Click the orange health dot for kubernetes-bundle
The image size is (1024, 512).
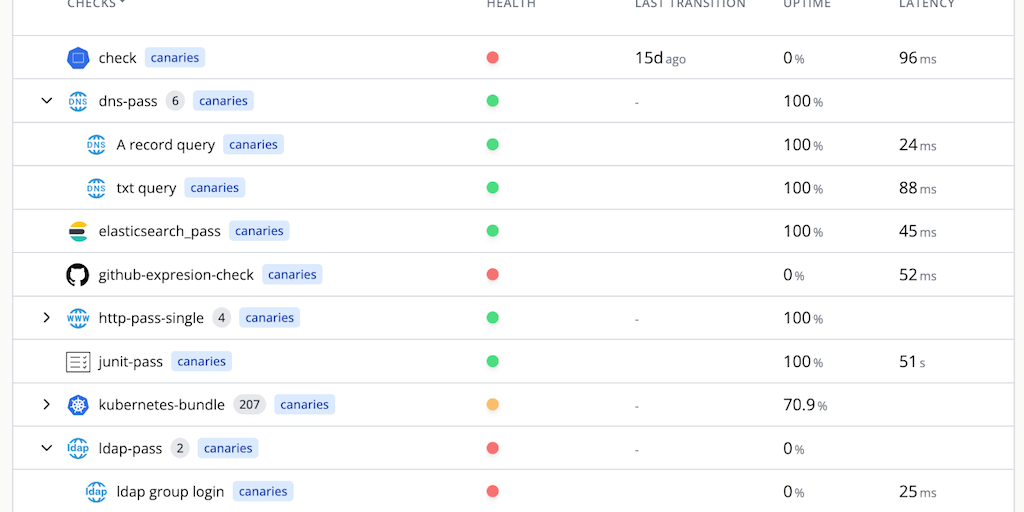pyautogui.click(x=492, y=405)
